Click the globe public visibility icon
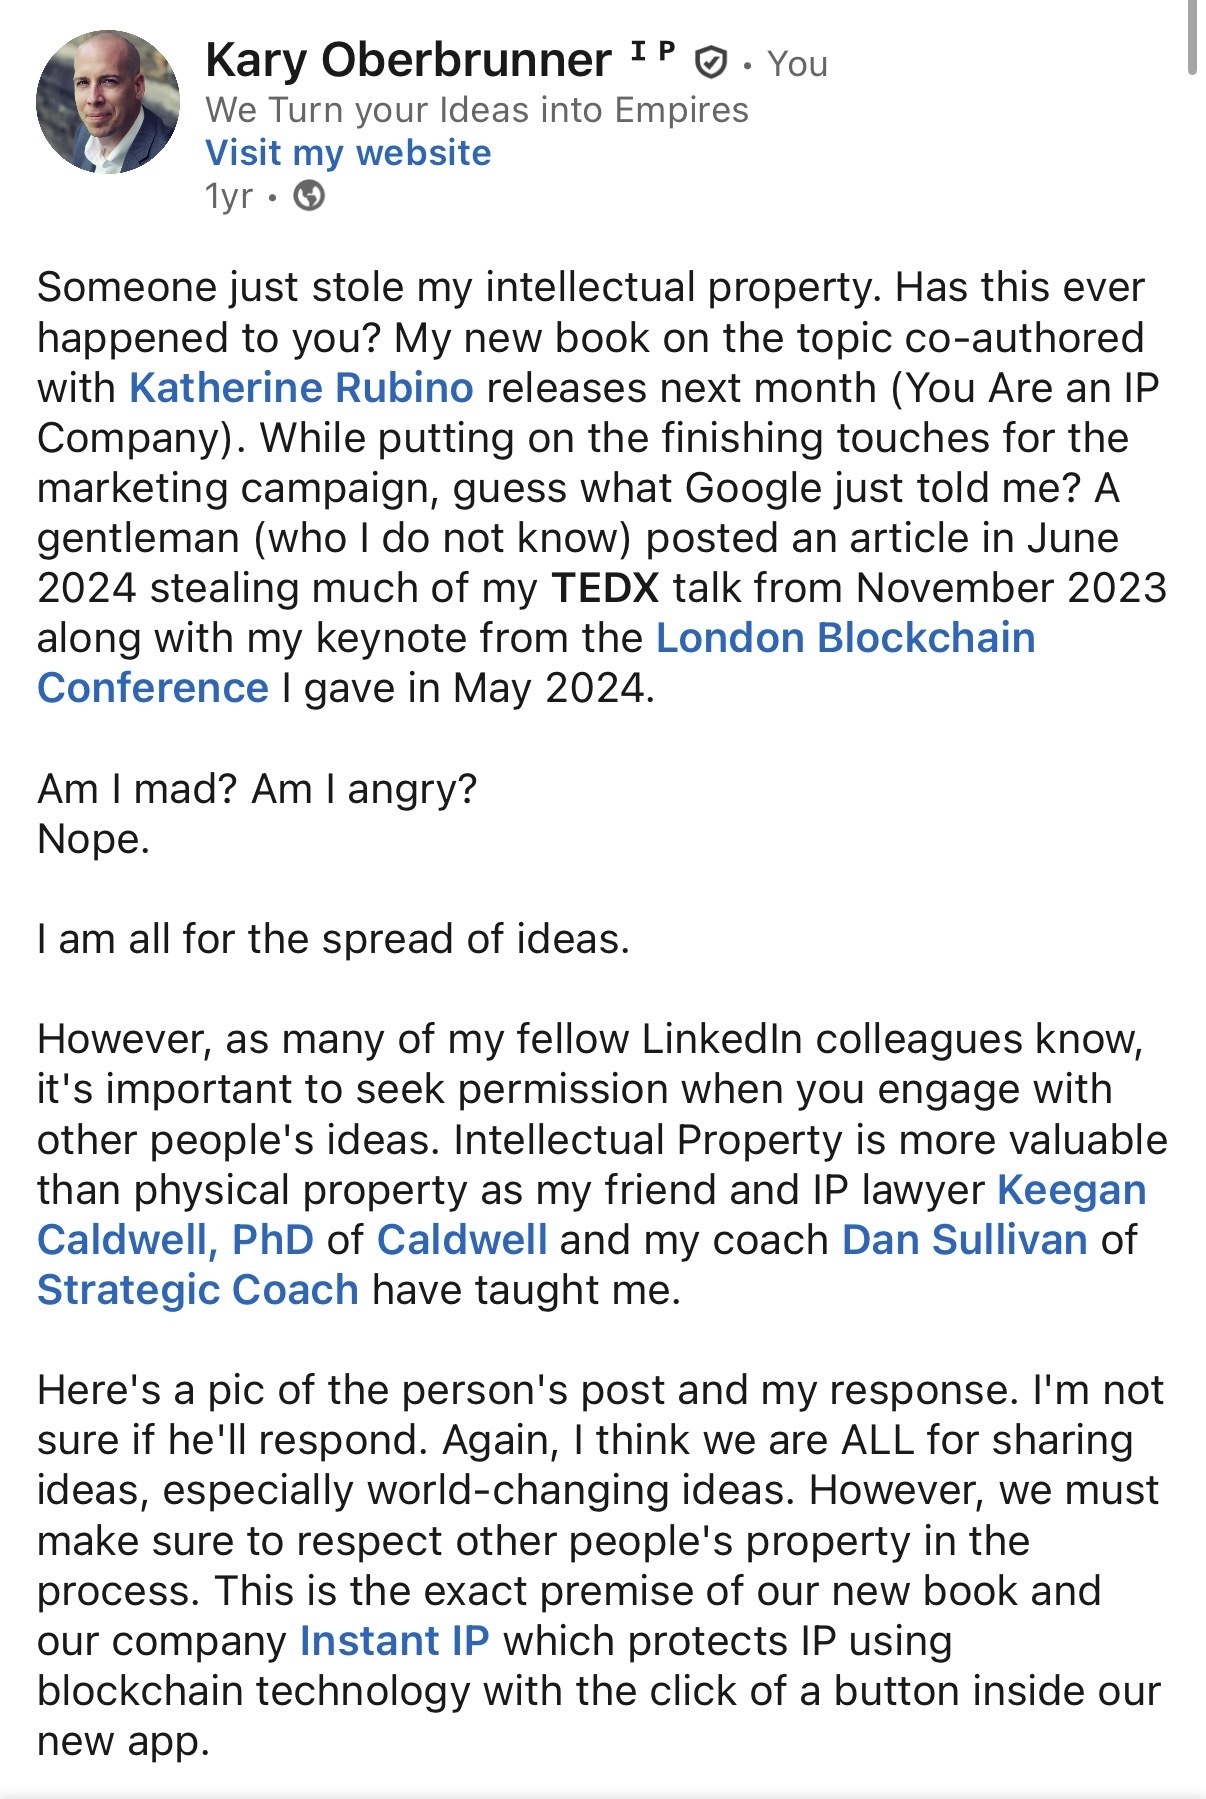This screenshot has width=1206, height=1799. click(309, 196)
